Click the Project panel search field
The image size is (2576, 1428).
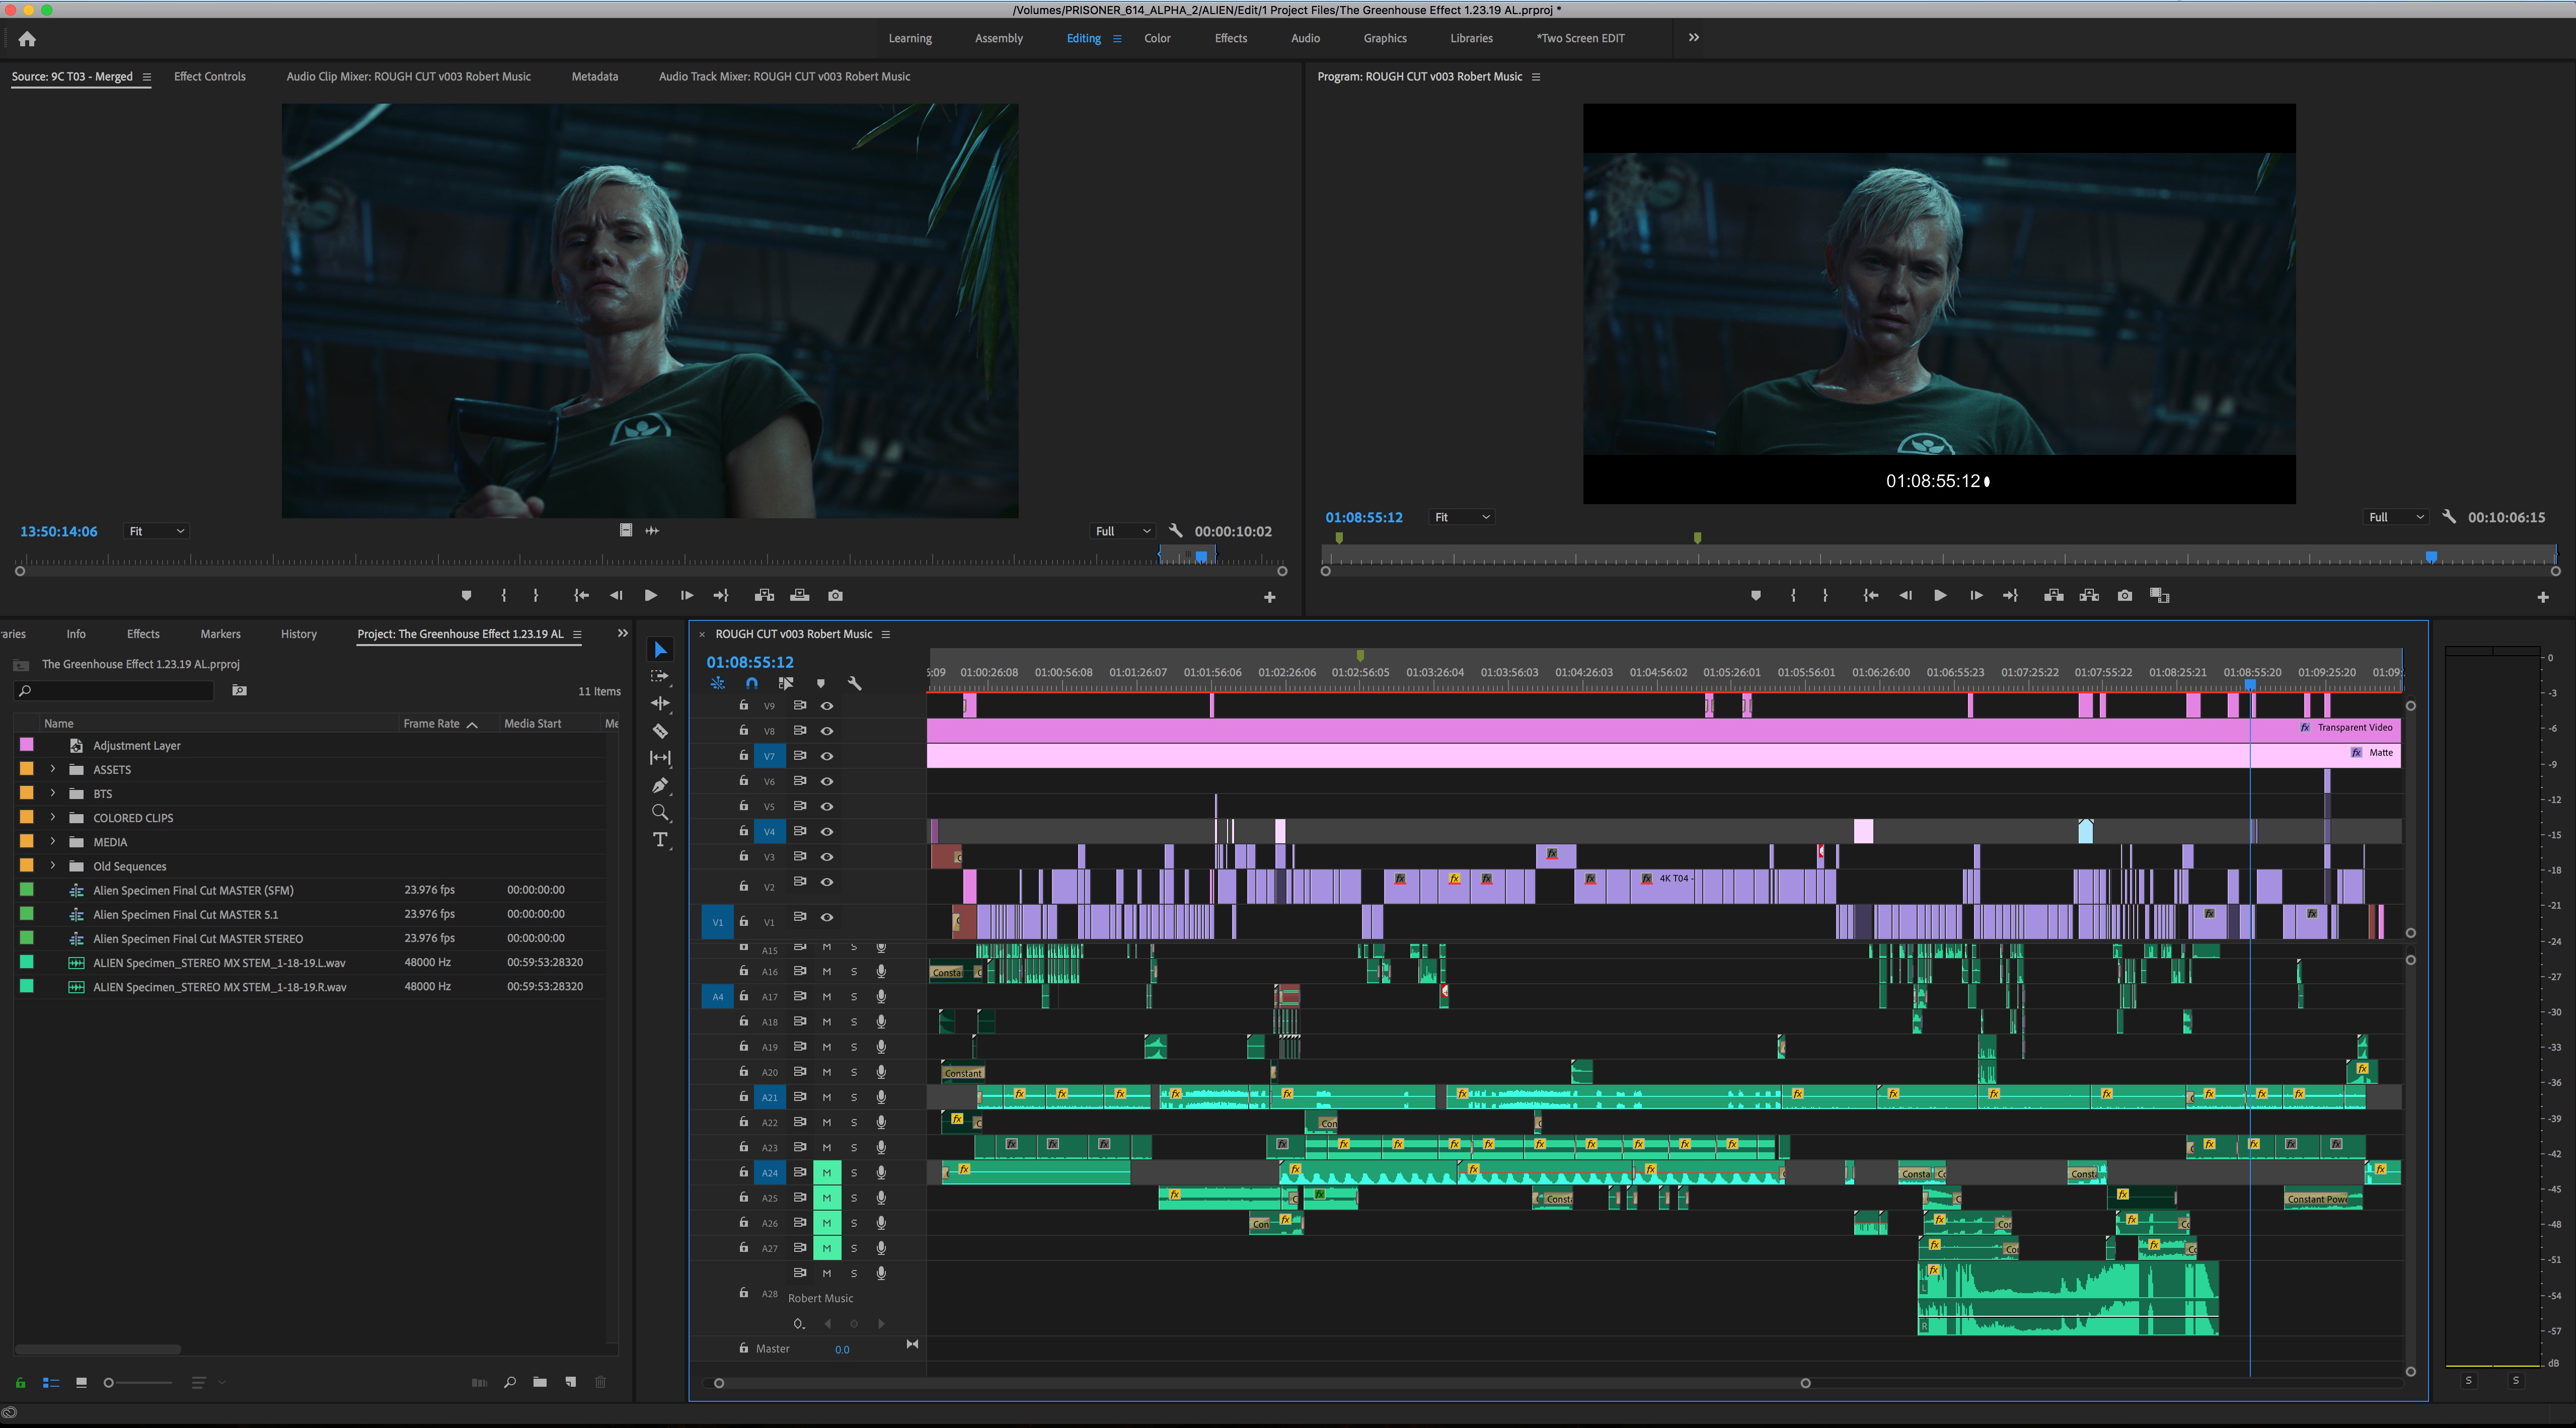pyautogui.click(x=114, y=691)
